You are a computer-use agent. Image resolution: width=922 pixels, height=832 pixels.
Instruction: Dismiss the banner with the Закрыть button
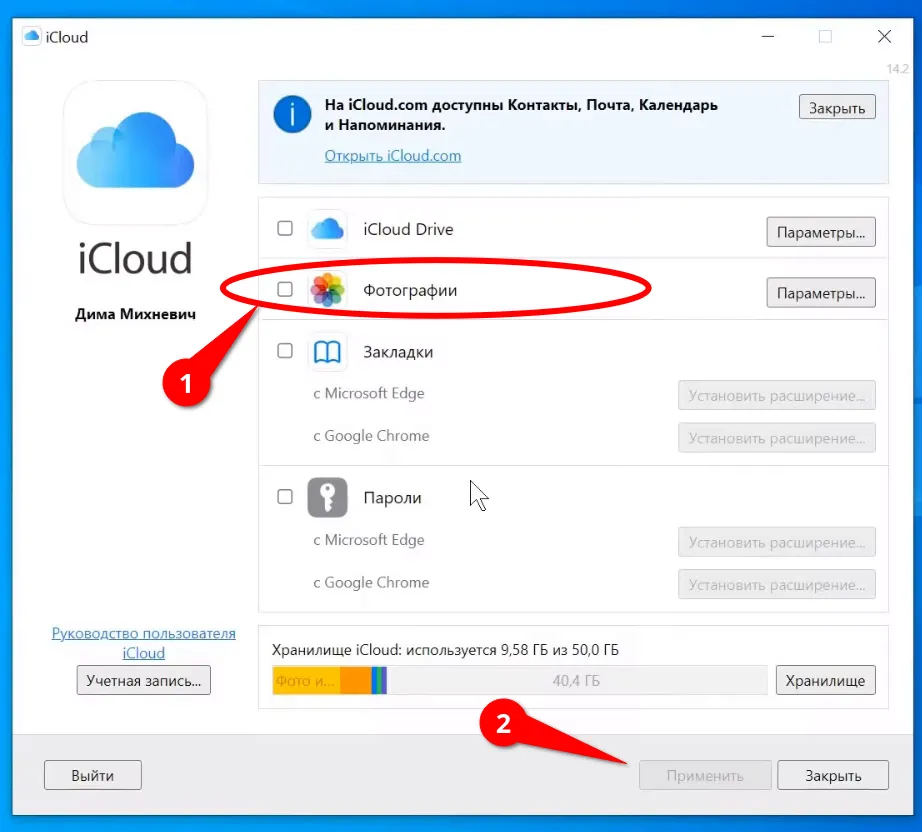pyautogui.click(x=837, y=106)
